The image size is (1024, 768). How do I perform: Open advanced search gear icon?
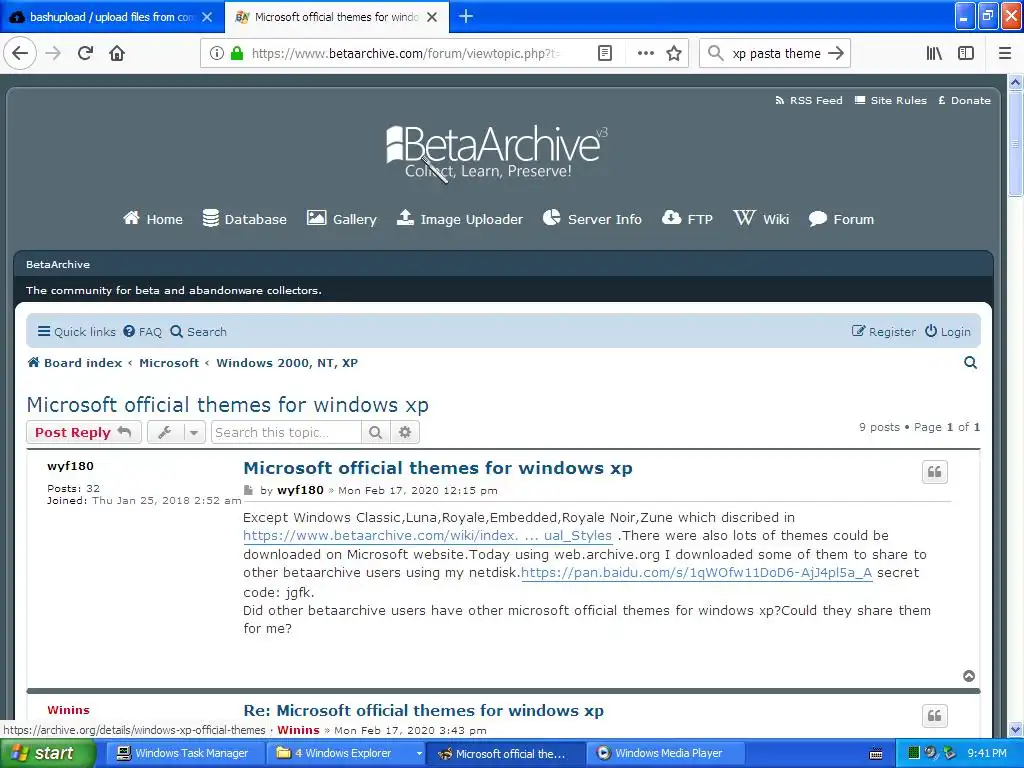[405, 432]
